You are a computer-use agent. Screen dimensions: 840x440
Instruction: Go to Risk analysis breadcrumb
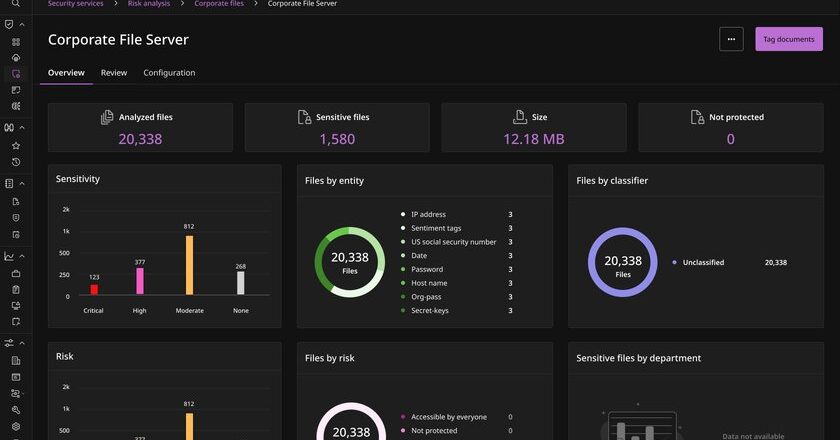click(x=149, y=4)
